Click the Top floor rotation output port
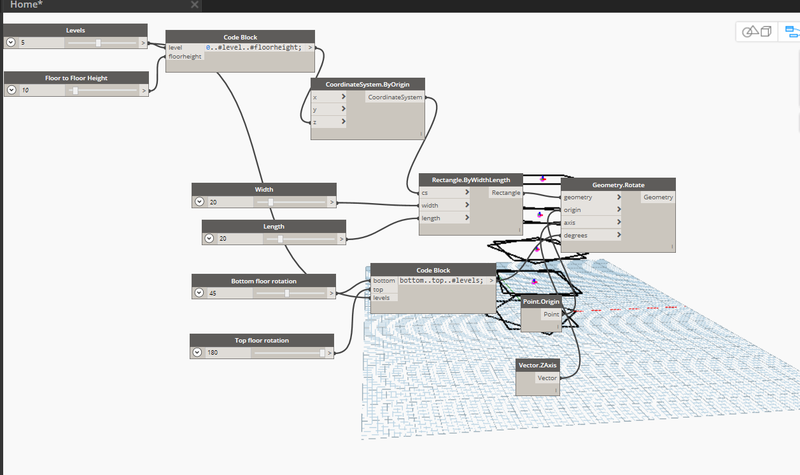Viewport: 800px width, 475px height. (x=330, y=353)
